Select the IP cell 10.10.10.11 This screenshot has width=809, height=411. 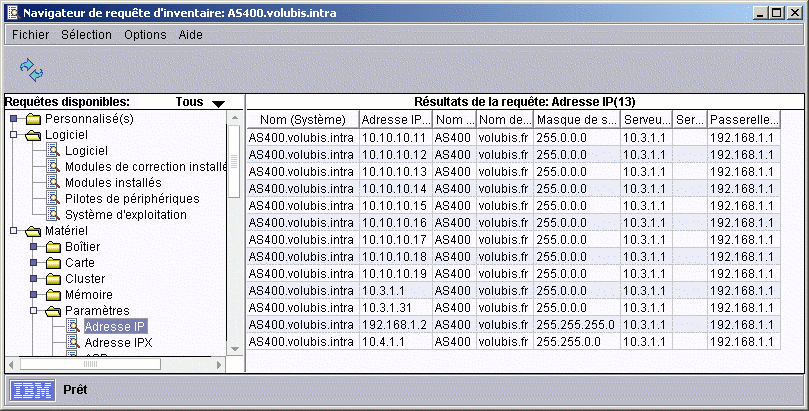(396, 138)
